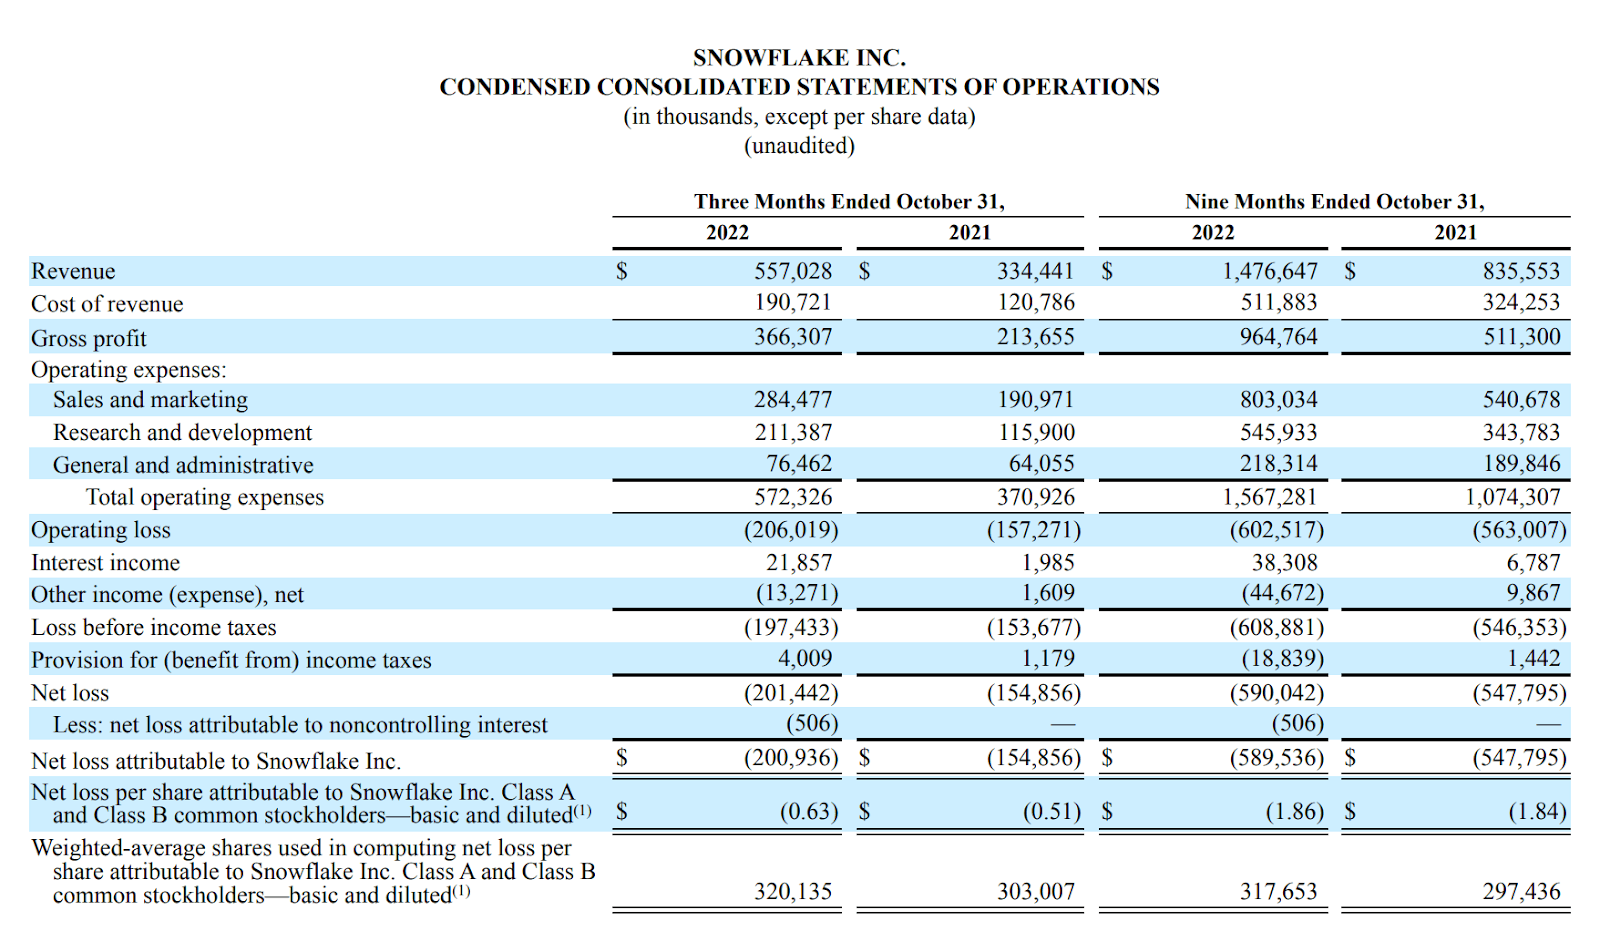Select per share loss (1.84)
Viewport: 1600px width, 931px height.
[x=1537, y=811]
